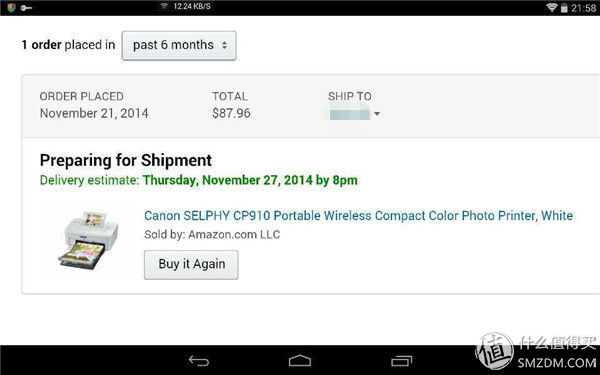Click the Preparing for Shipment heading
This screenshot has width=600, height=375.
(126, 160)
